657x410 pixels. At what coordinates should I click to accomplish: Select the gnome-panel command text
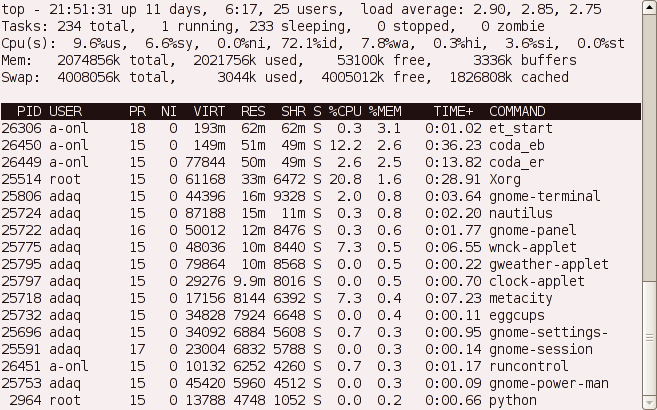pyautogui.click(x=533, y=230)
